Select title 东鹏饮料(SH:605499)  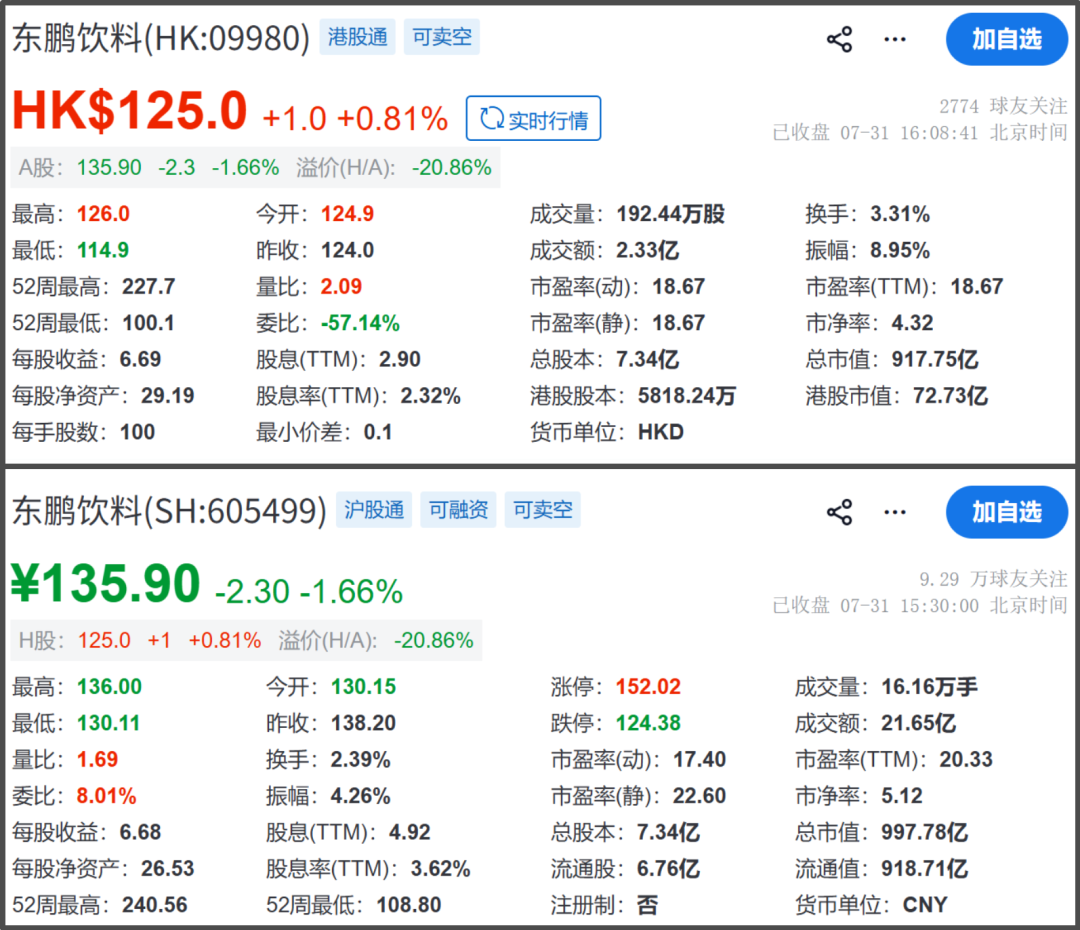[x=169, y=511]
